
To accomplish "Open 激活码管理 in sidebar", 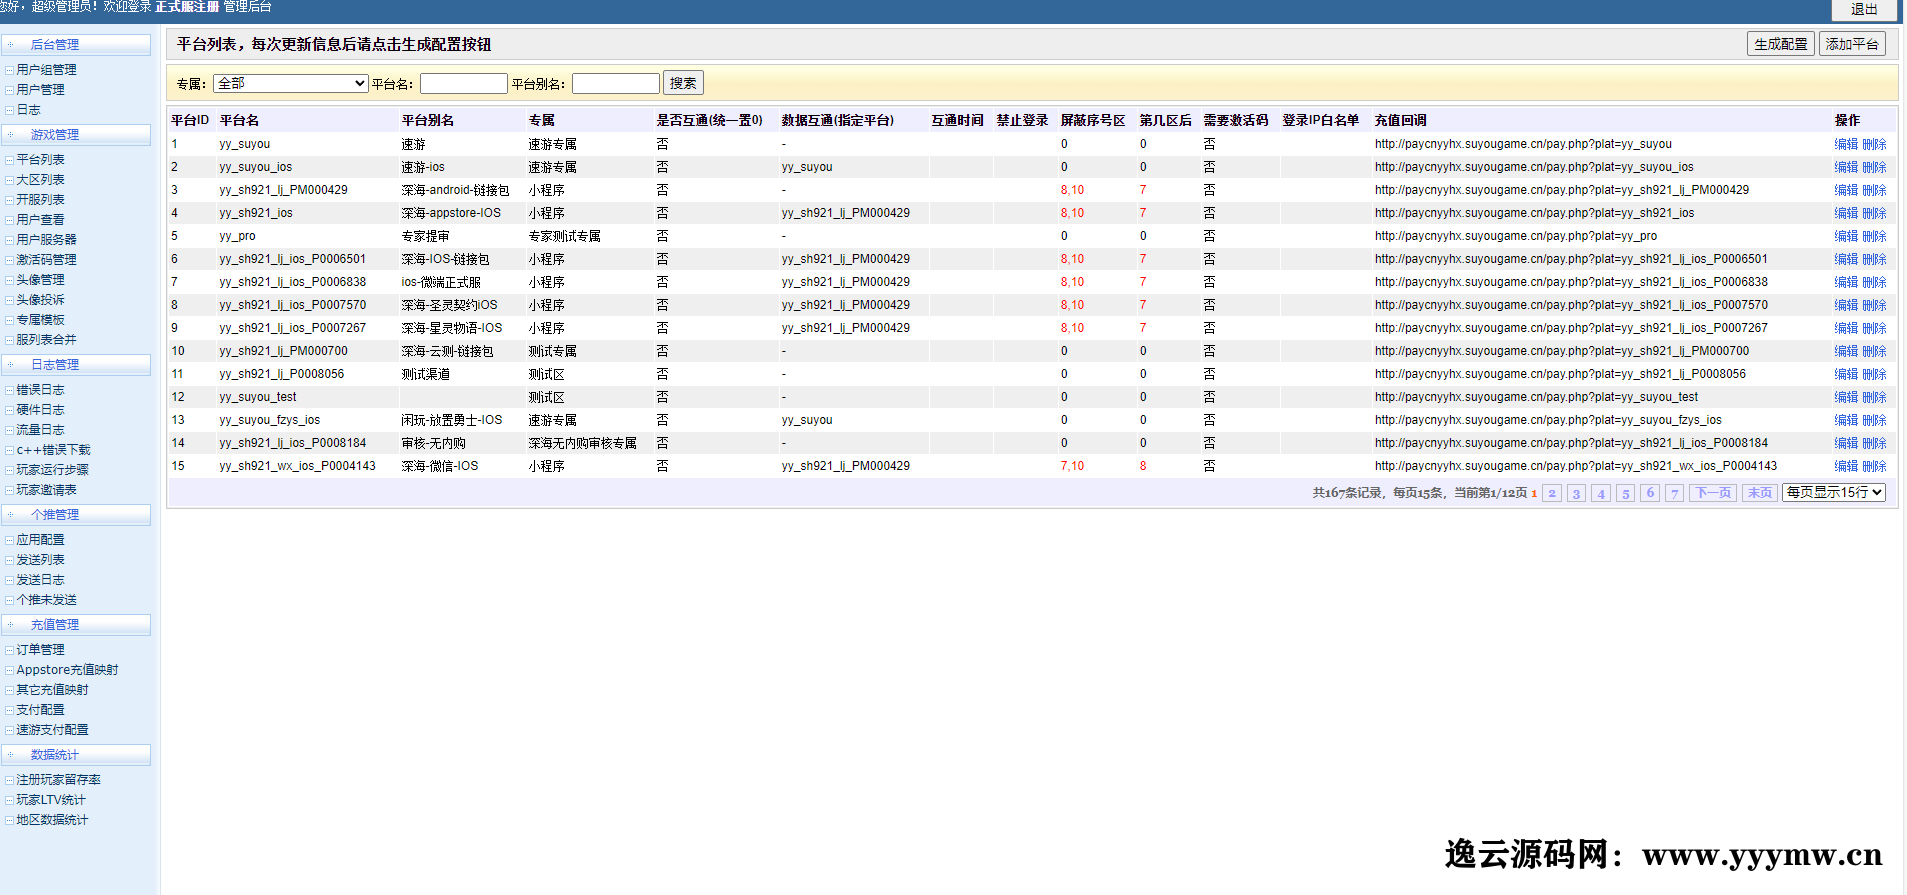I will click(x=46, y=260).
